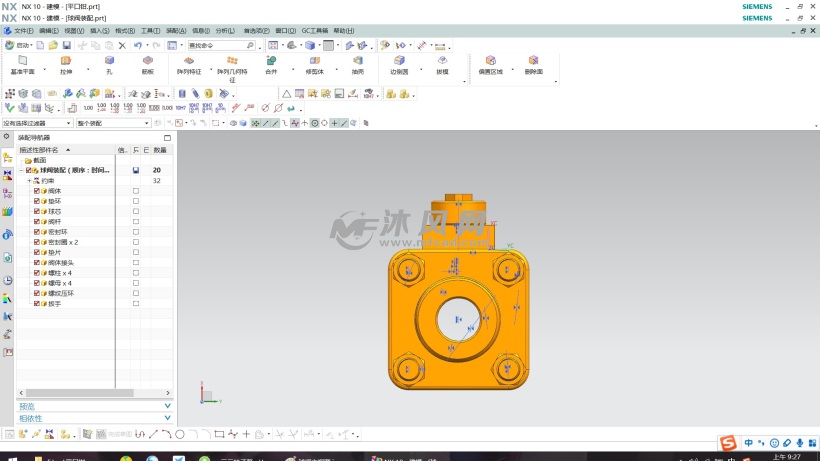Click the Sogou input method S icon

(x=727, y=443)
